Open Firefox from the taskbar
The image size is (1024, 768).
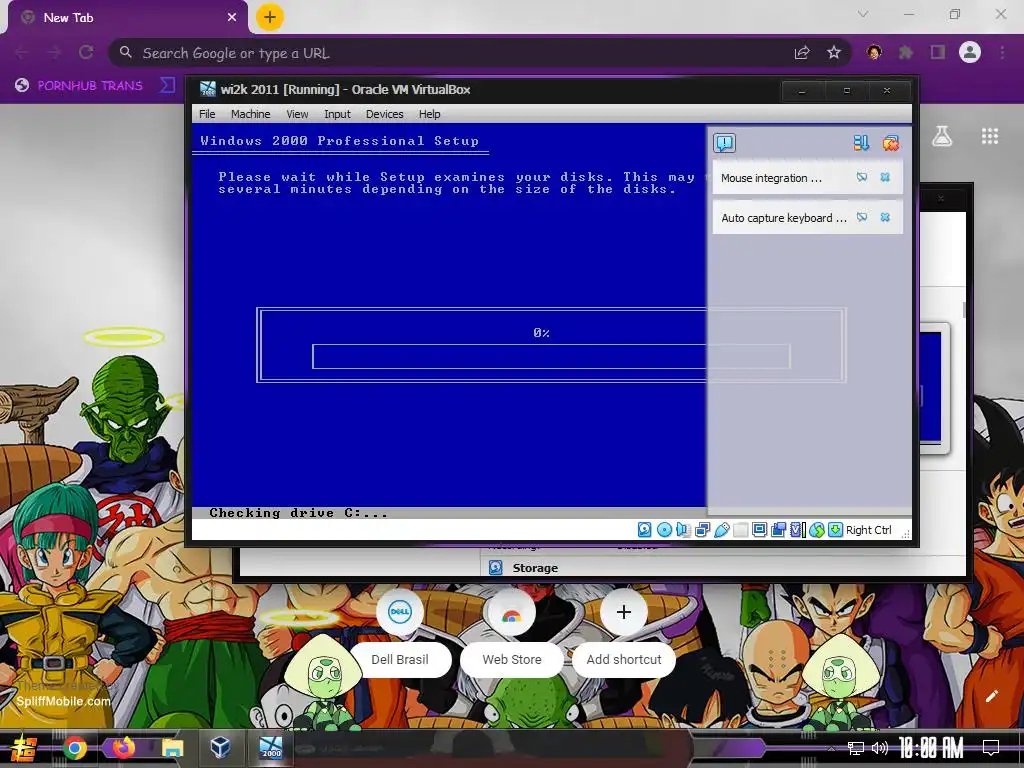coord(123,748)
